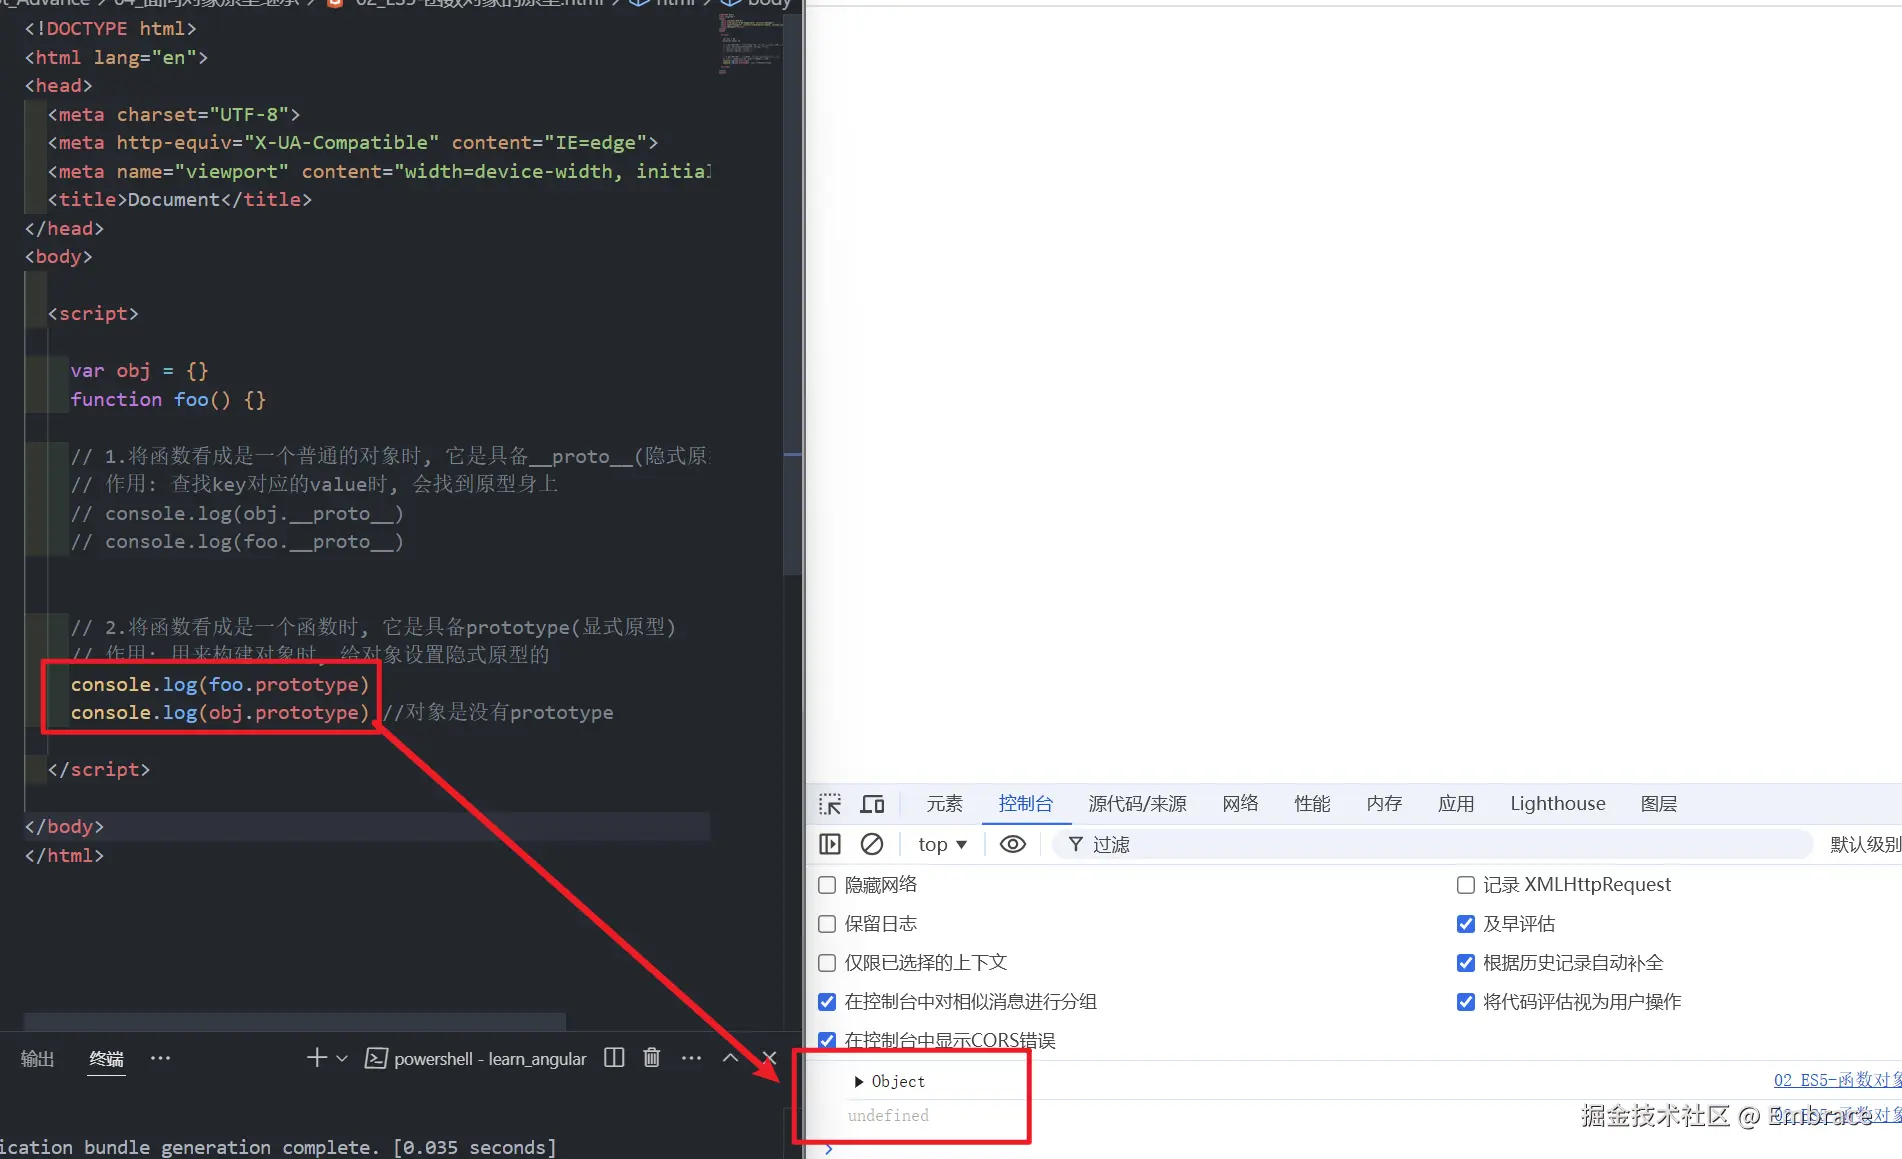Screen dimensions: 1902x1159
Task: Uncheck 将代码评估视为用户操作
Action: tap(1466, 1002)
